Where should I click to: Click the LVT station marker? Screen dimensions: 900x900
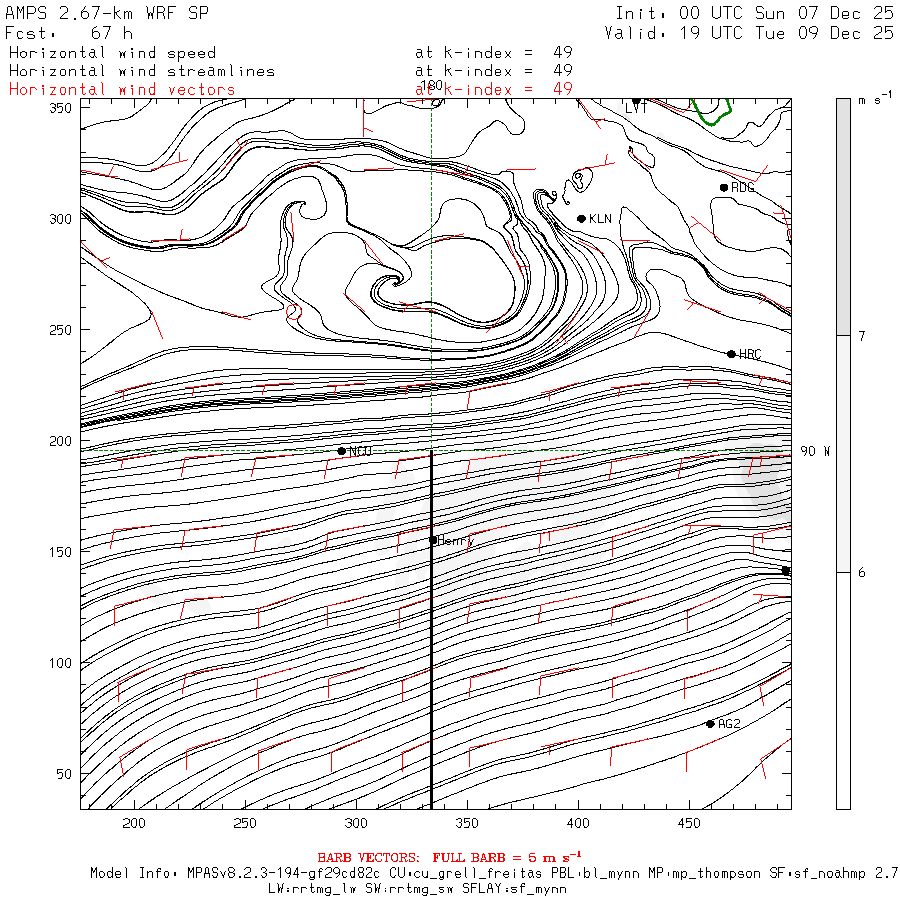click(636, 101)
